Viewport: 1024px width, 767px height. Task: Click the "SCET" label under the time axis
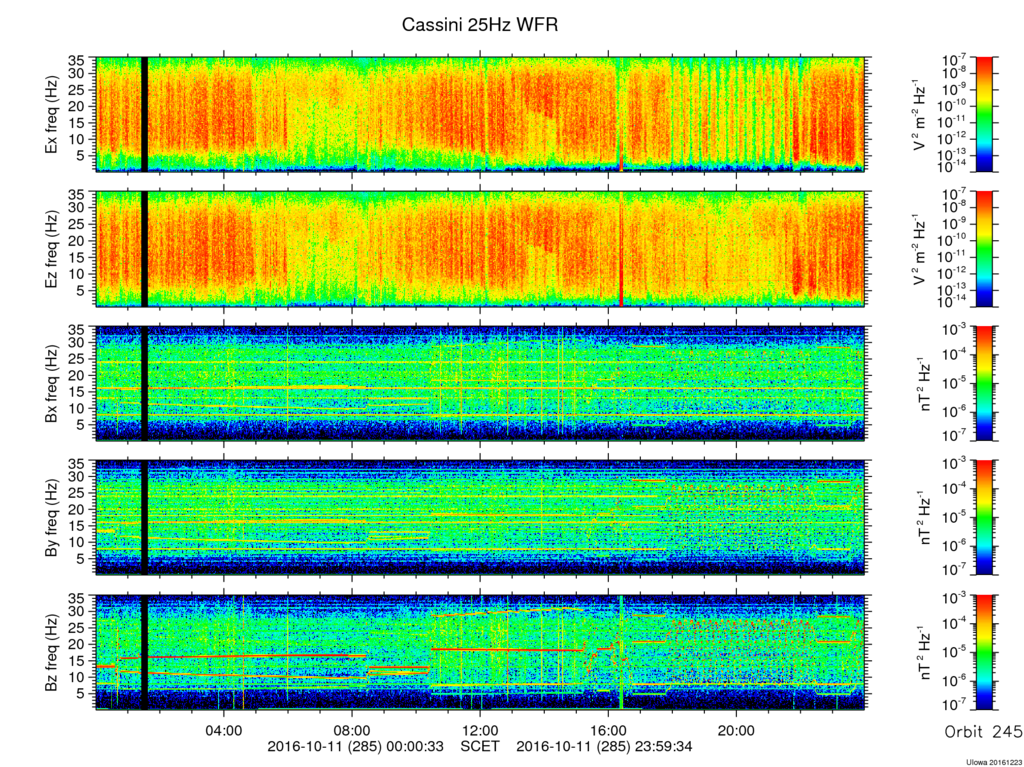pos(480,746)
